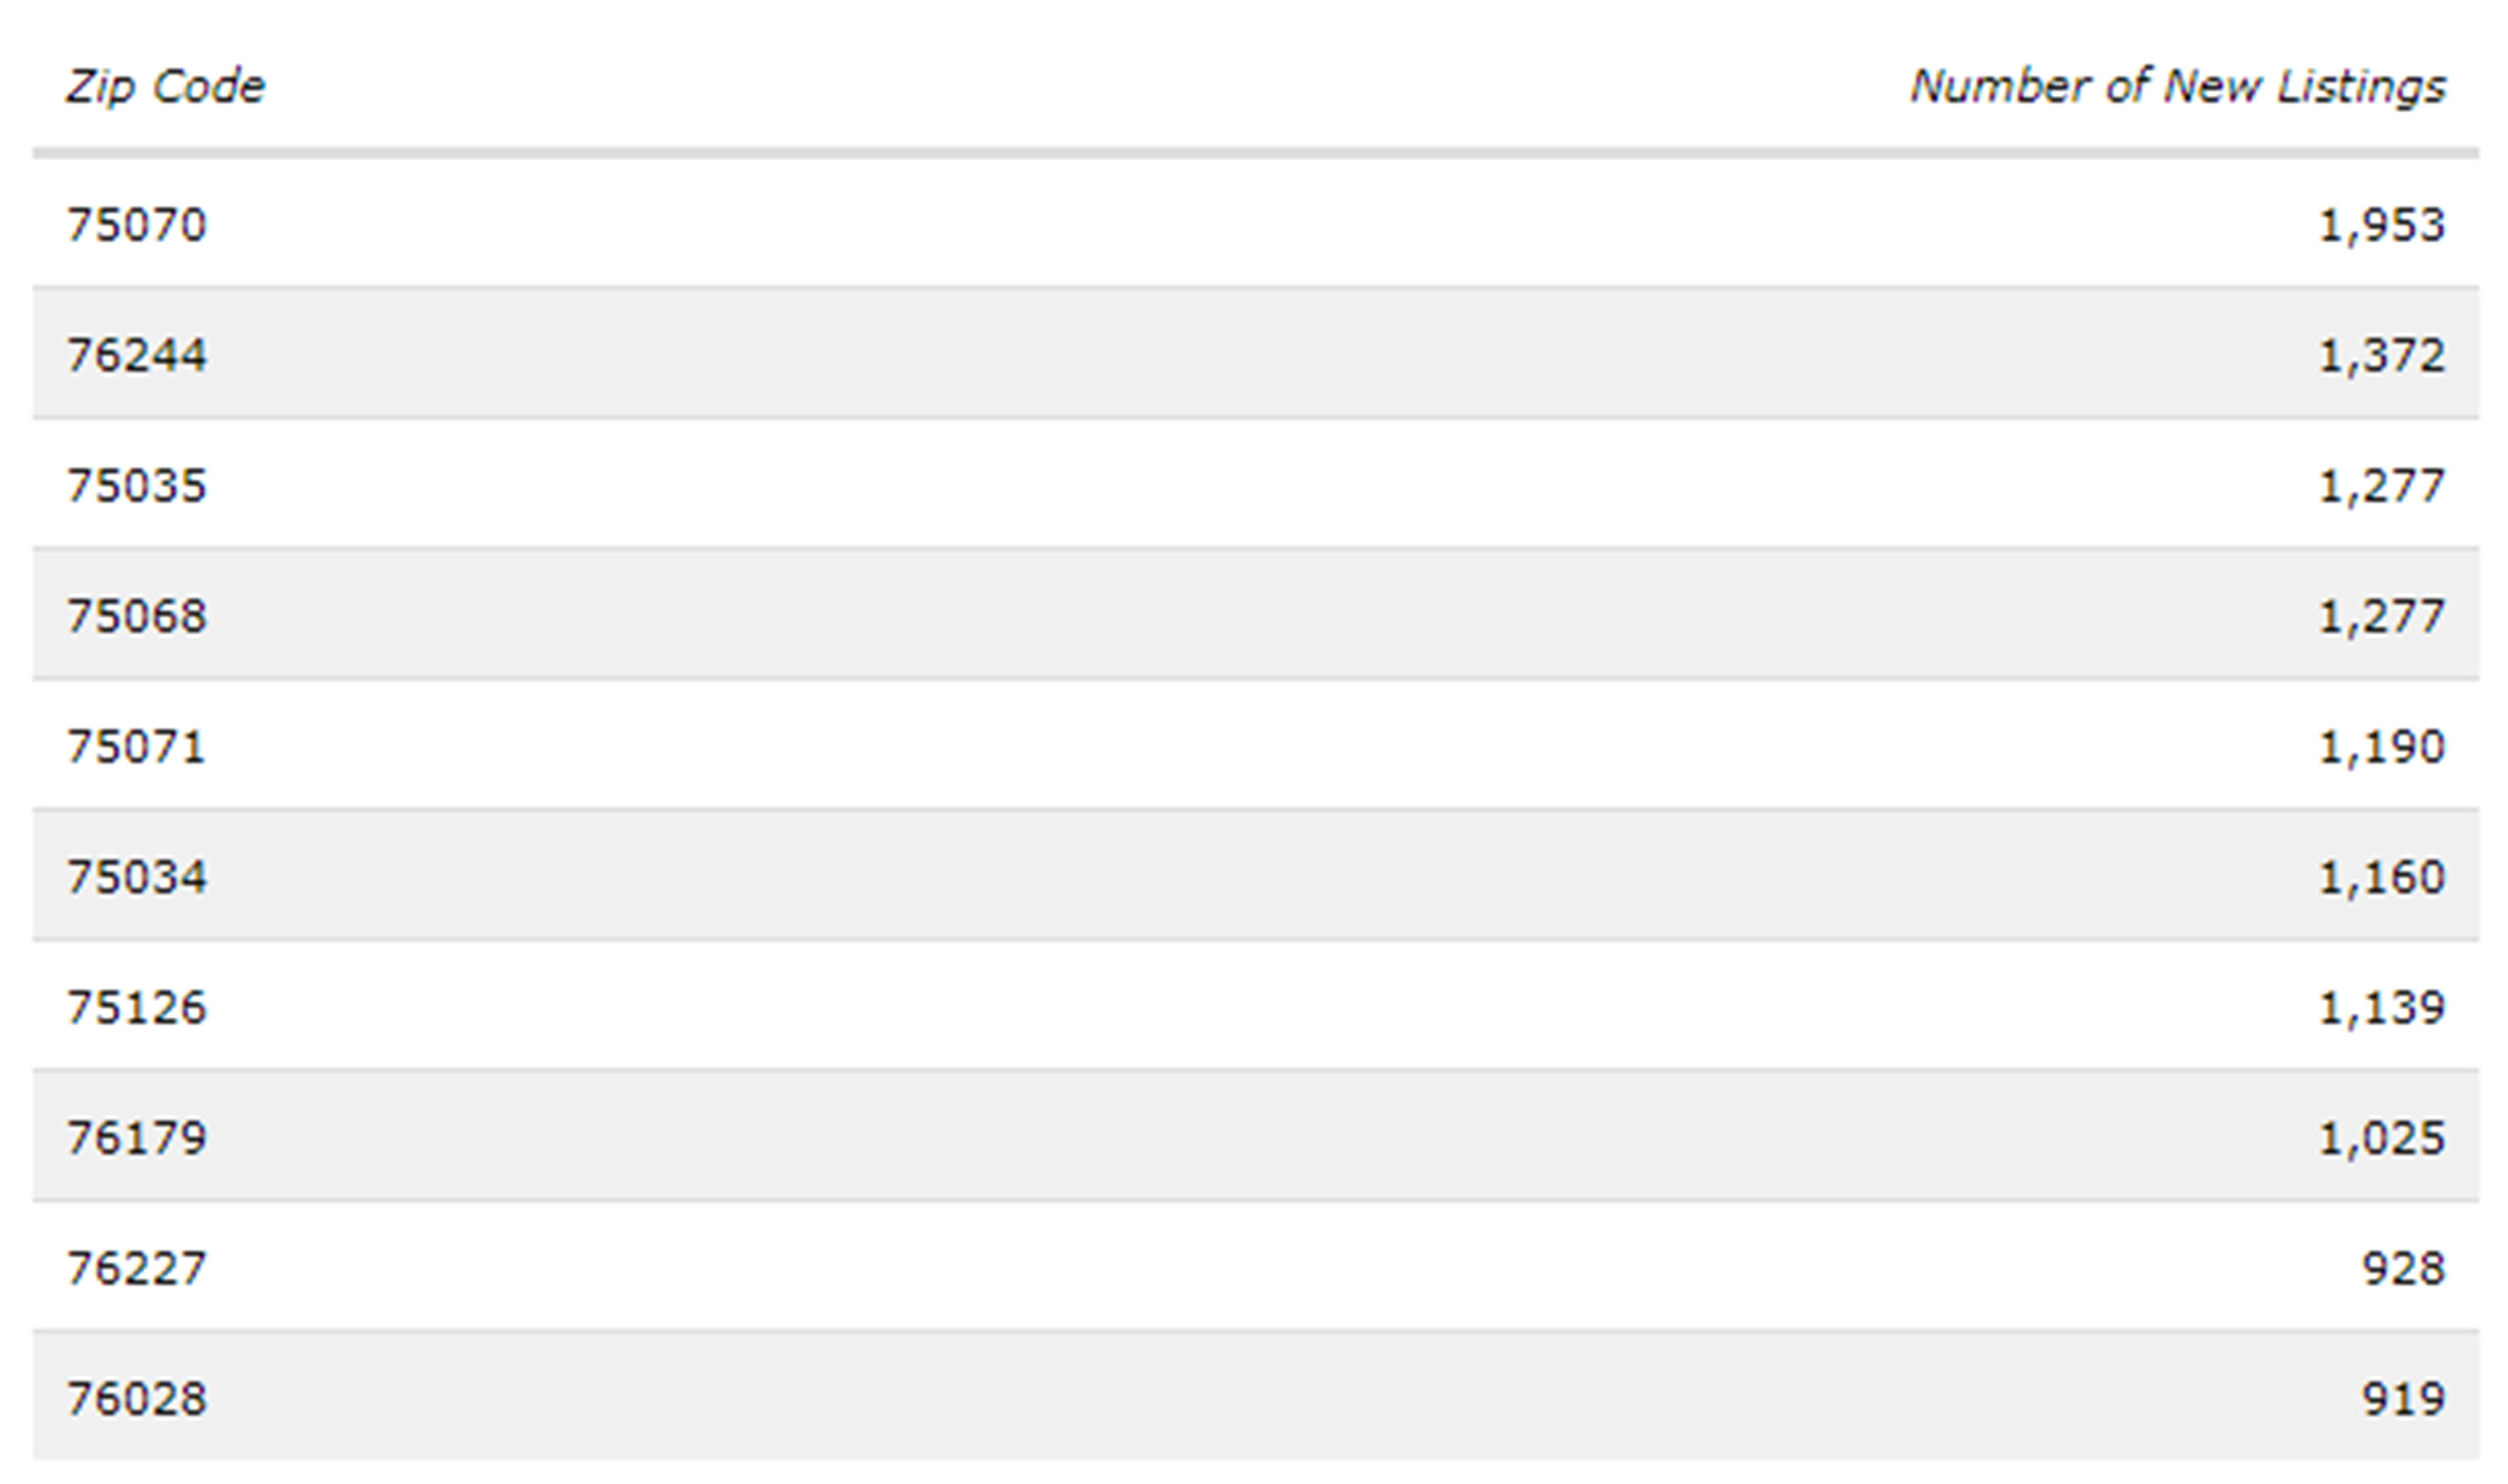
Task: Select zip code 75035
Action: (x=137, y=486)
